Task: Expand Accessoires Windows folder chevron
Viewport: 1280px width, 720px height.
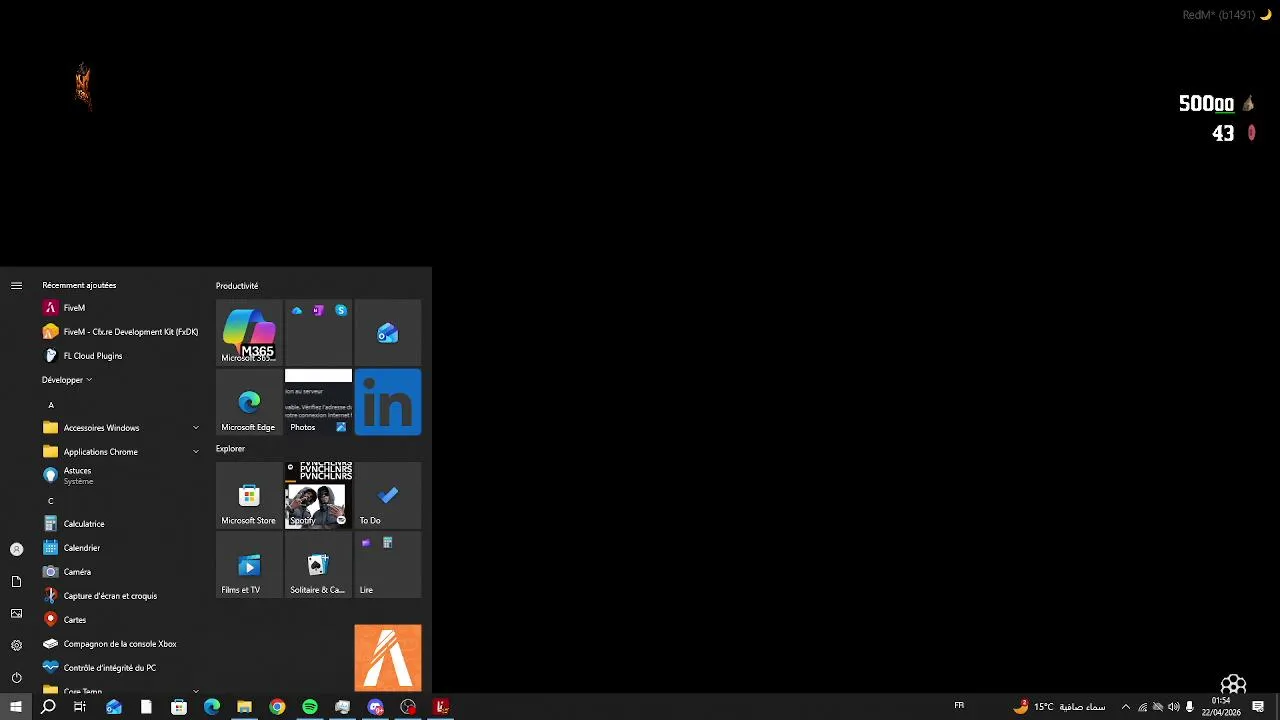Action: (x=196, y=428)
